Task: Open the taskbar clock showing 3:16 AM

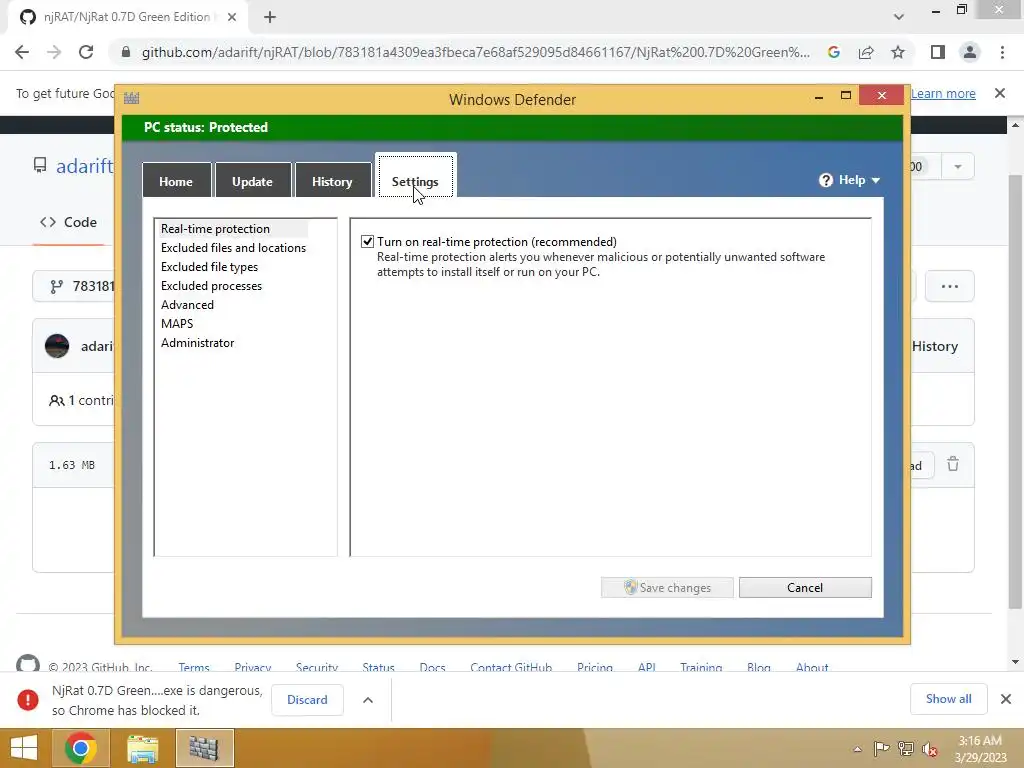Action: [980, 749]
